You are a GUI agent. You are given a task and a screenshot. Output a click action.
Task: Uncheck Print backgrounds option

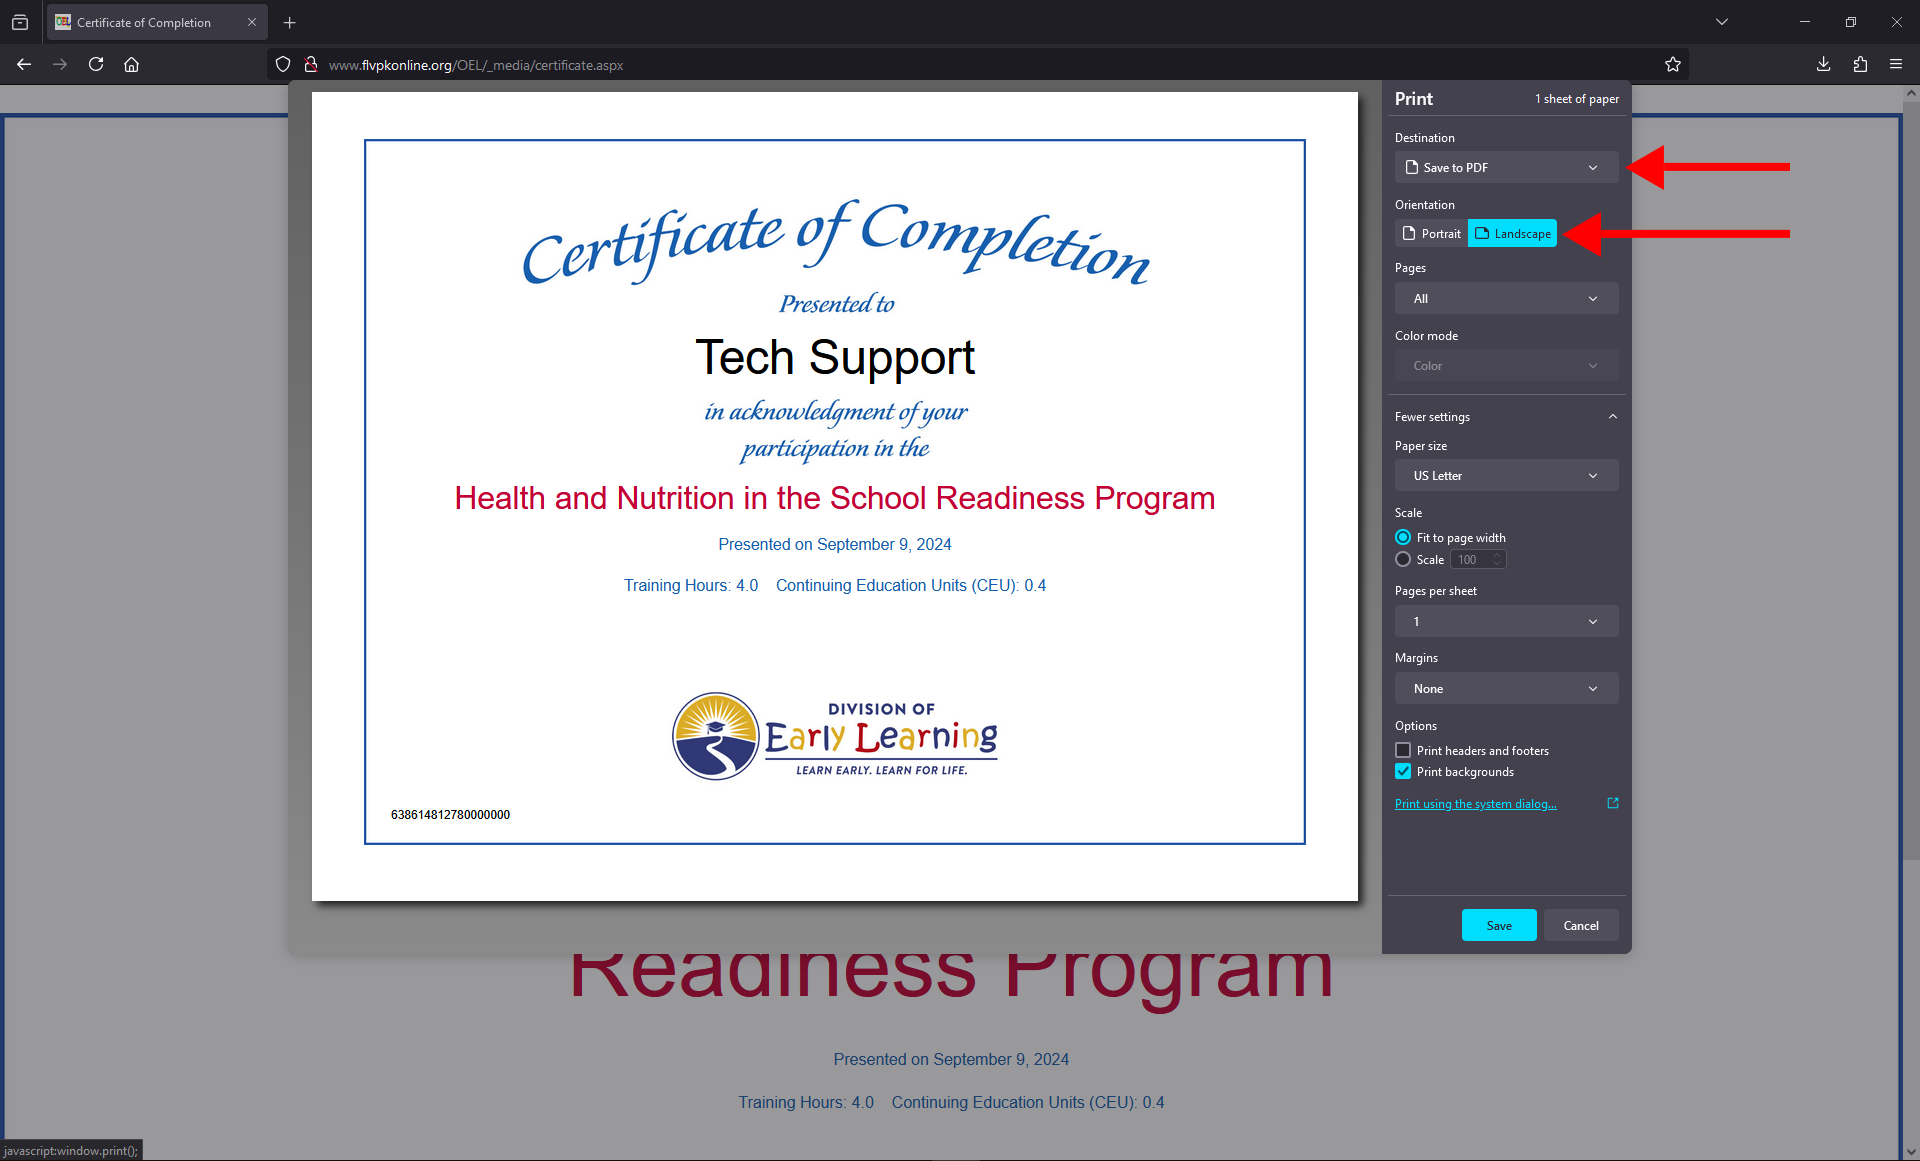click(1403, 771)
